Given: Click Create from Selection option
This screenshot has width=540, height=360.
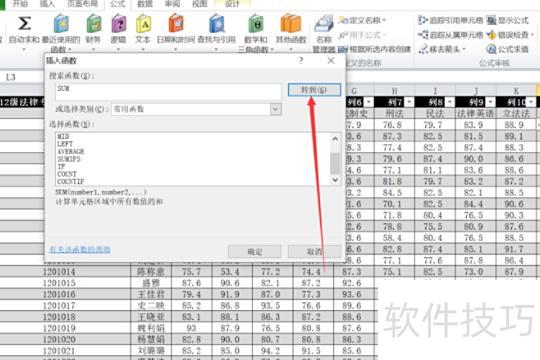Looking at the screenshot, I should pos(375,49).
